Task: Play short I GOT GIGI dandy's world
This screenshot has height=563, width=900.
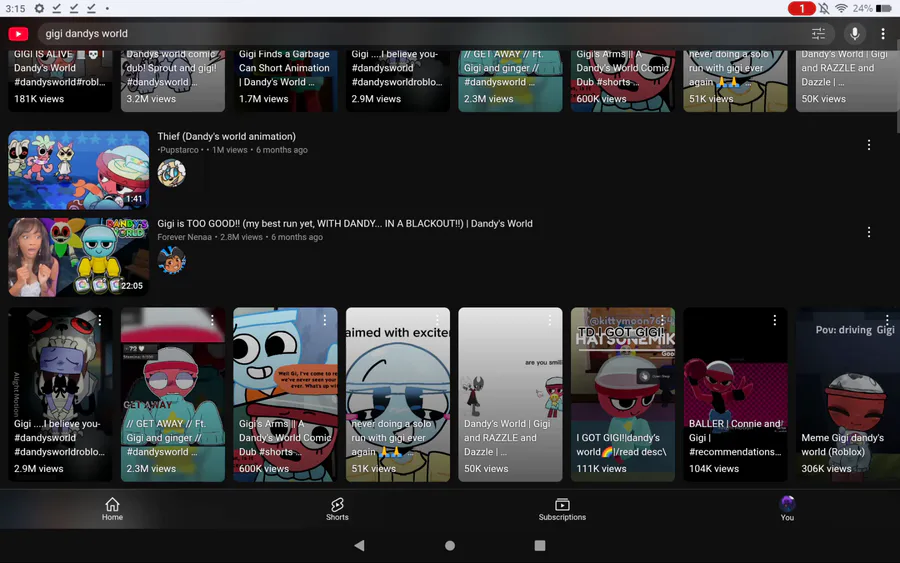Action: (623, 395)
